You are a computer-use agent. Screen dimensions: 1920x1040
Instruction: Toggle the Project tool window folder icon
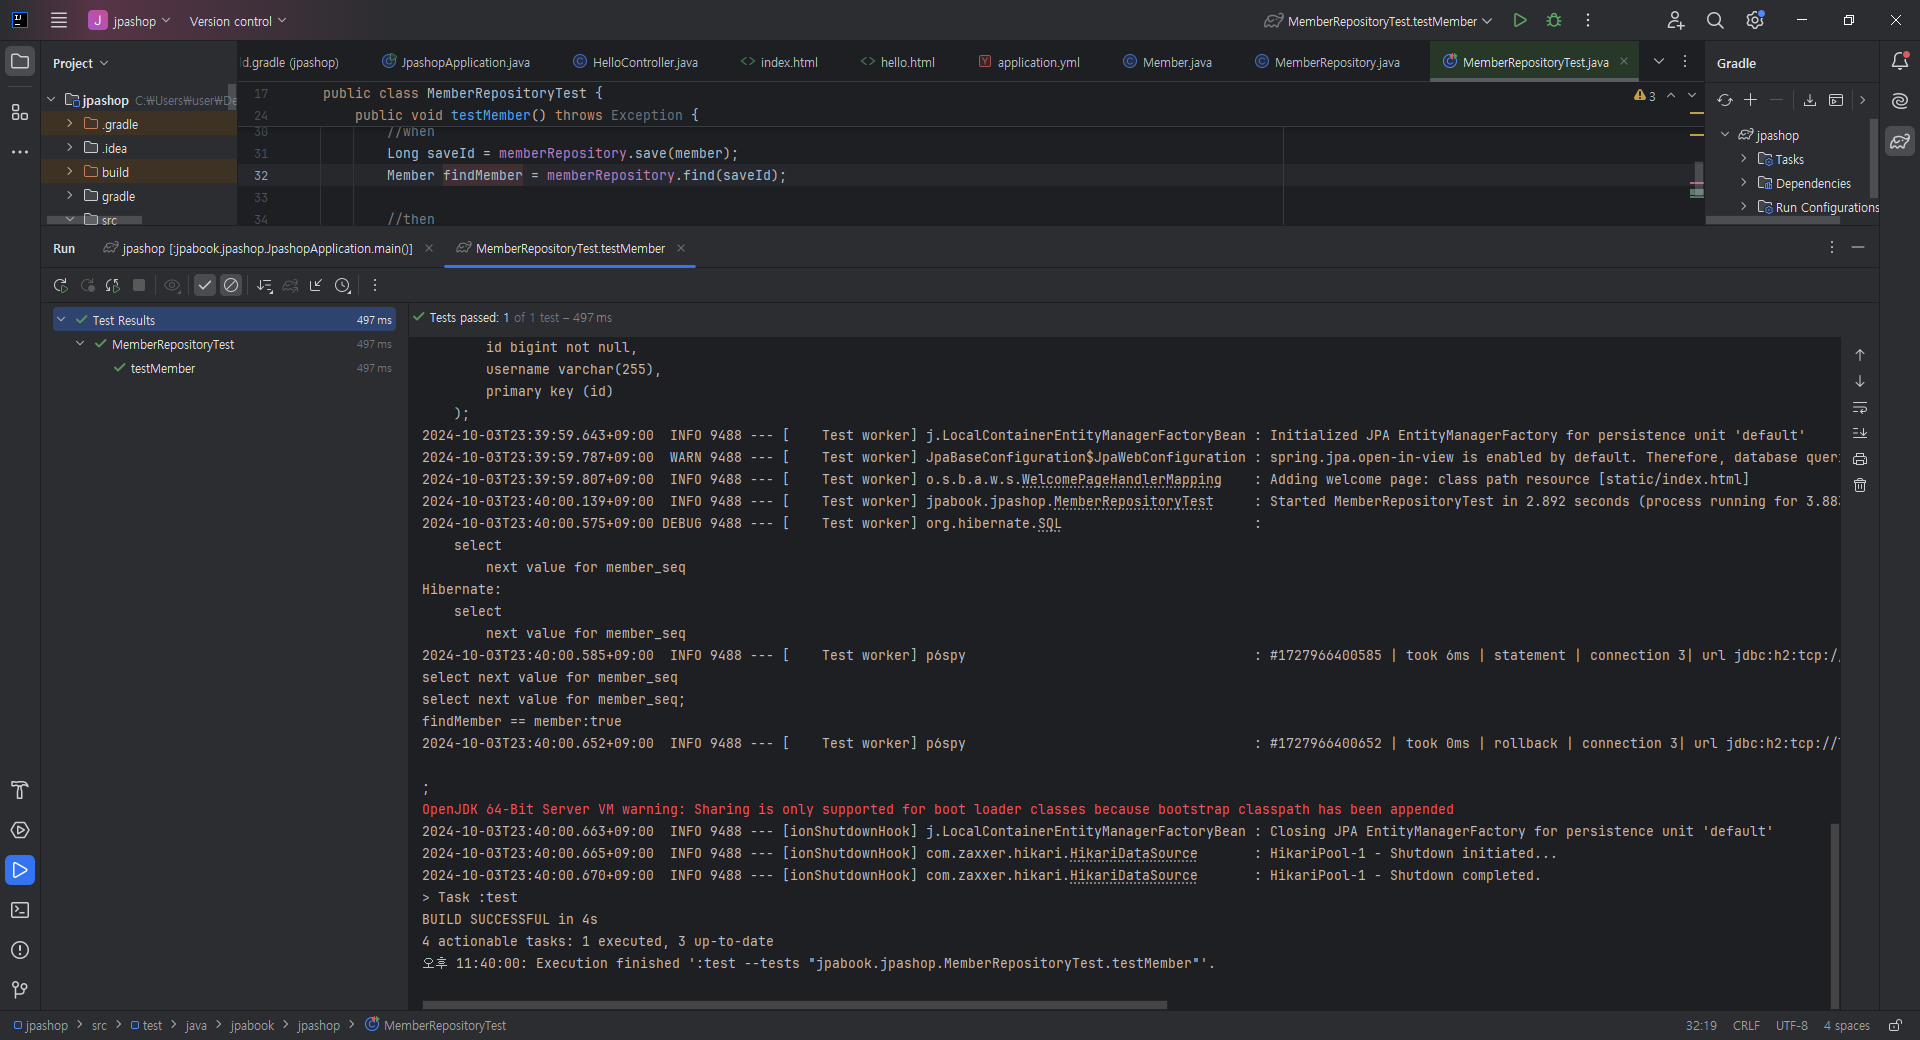click(x=20, y=61)
